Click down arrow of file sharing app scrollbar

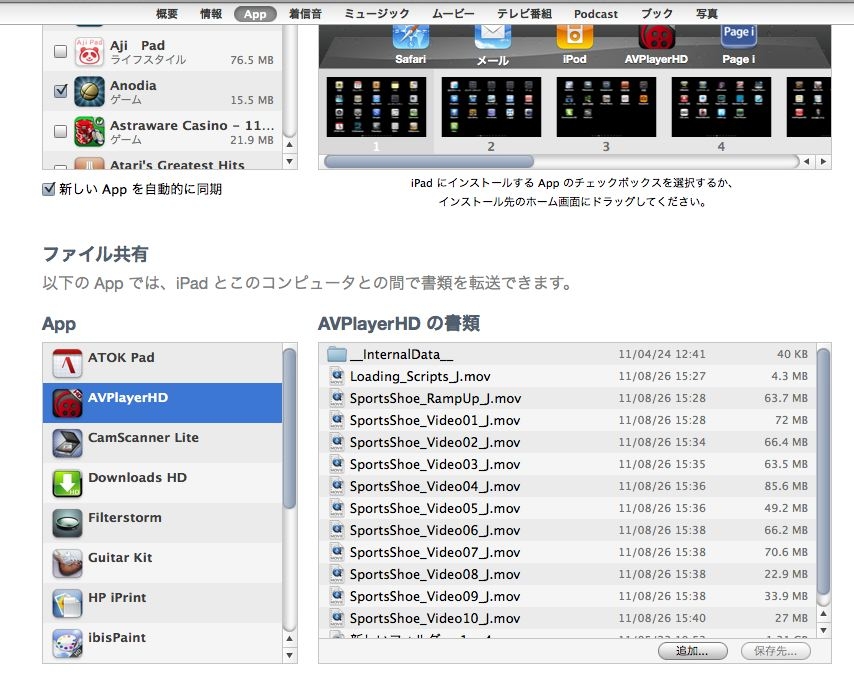click(x=290, y=655)
